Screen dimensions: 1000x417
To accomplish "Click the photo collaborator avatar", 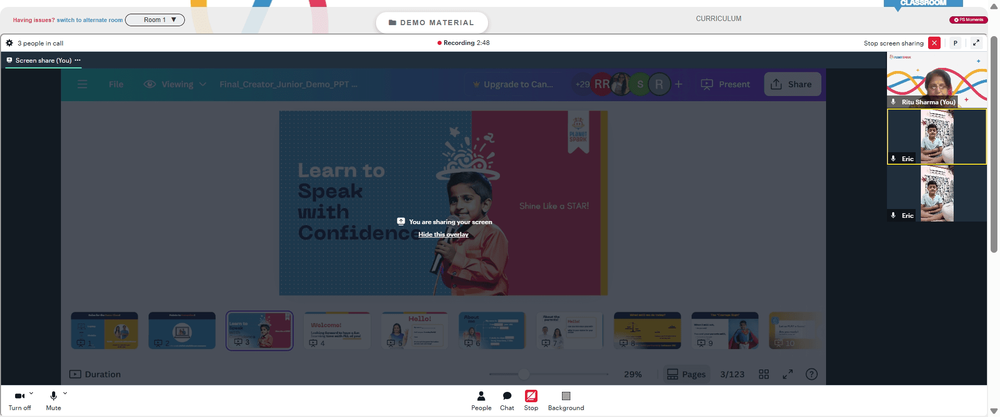I will (x=620, y=84).
